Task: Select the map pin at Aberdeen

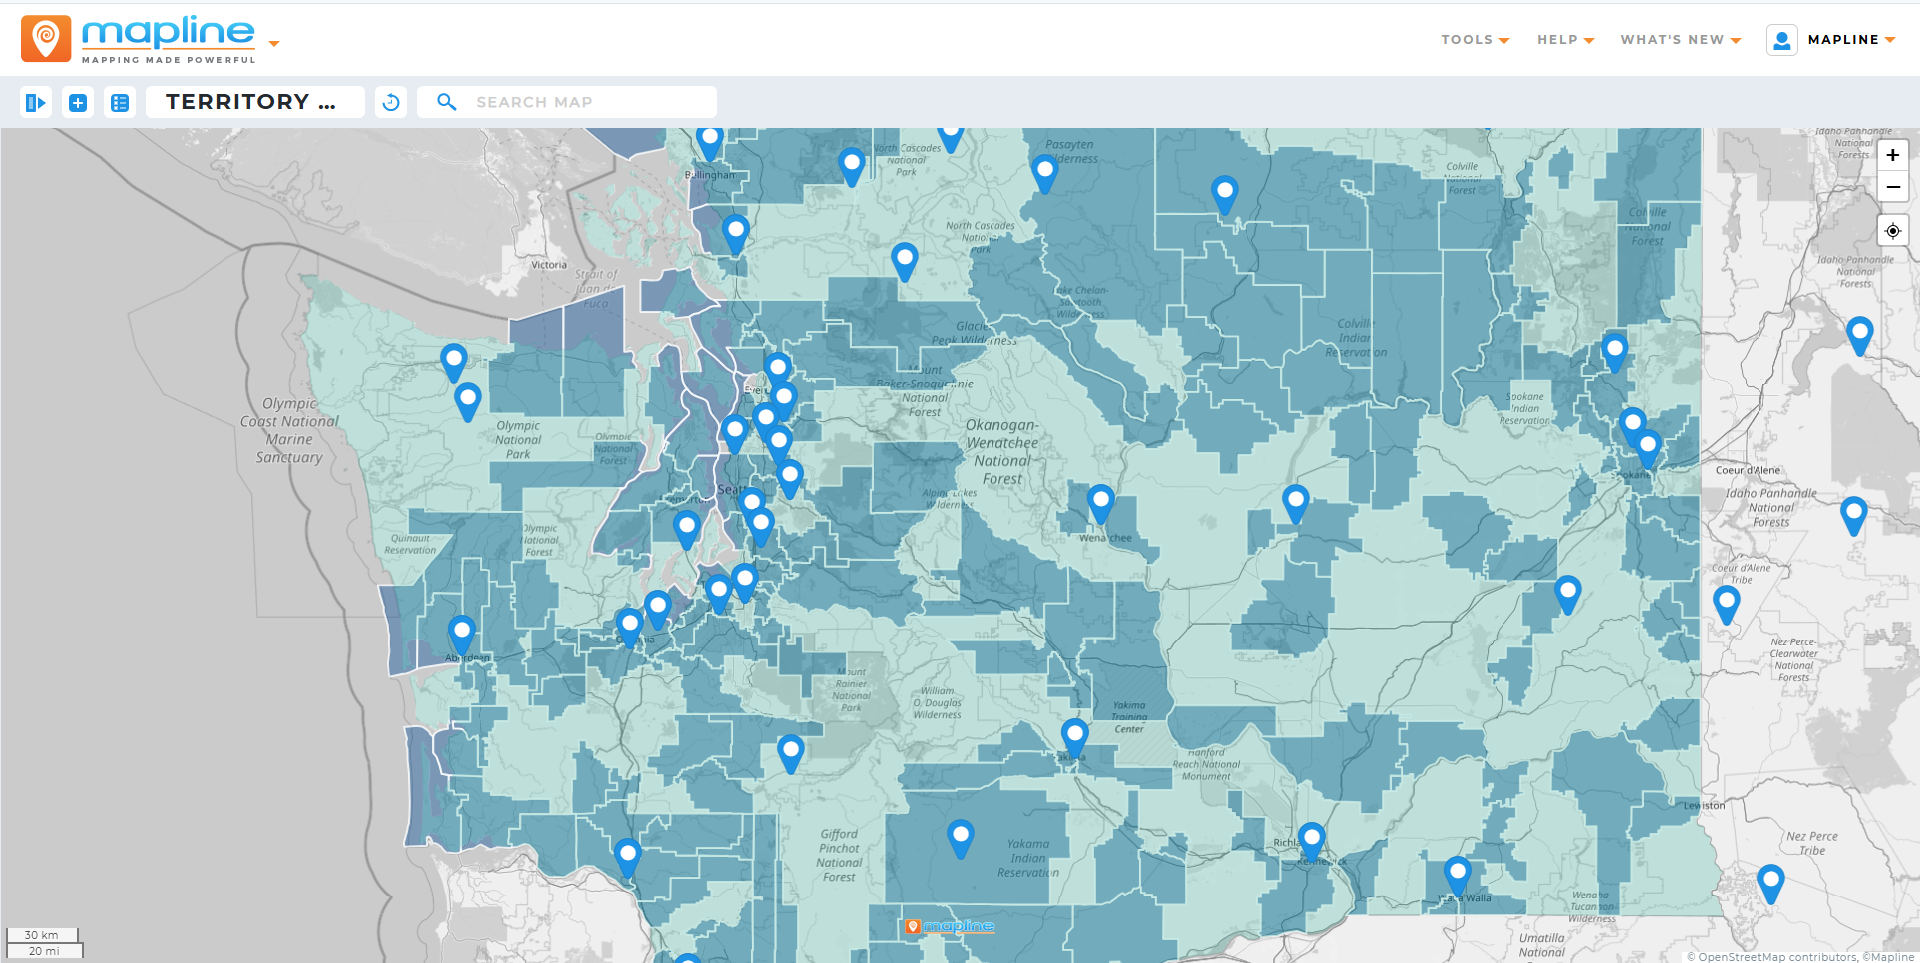Action: (461, 635)
